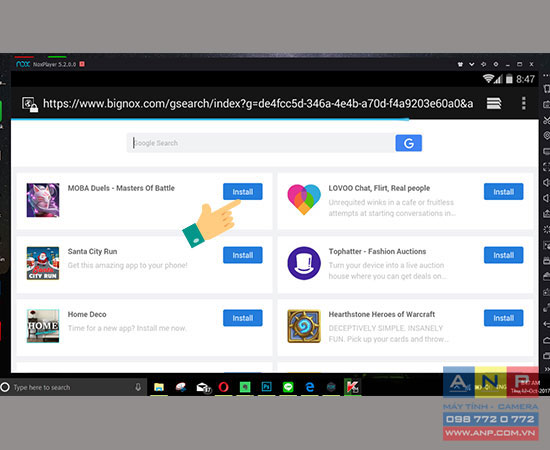Click the 'Hearthstone Heroes of Warcraft' title
The height and width of the screenshot is (450, 550).
(382, 314)
